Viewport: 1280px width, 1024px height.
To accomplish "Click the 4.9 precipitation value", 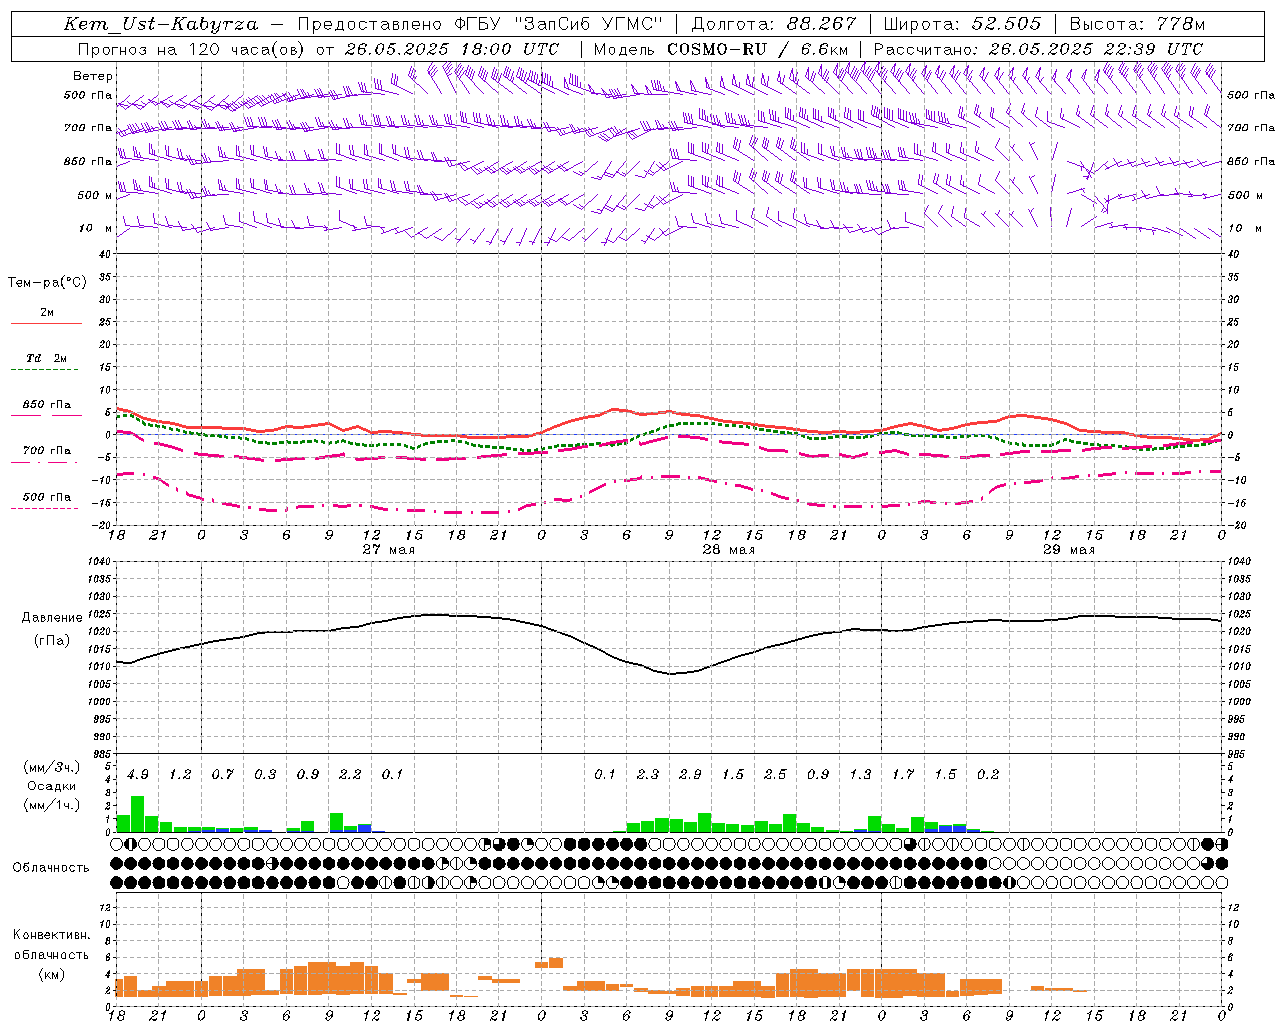I will 138,775.
